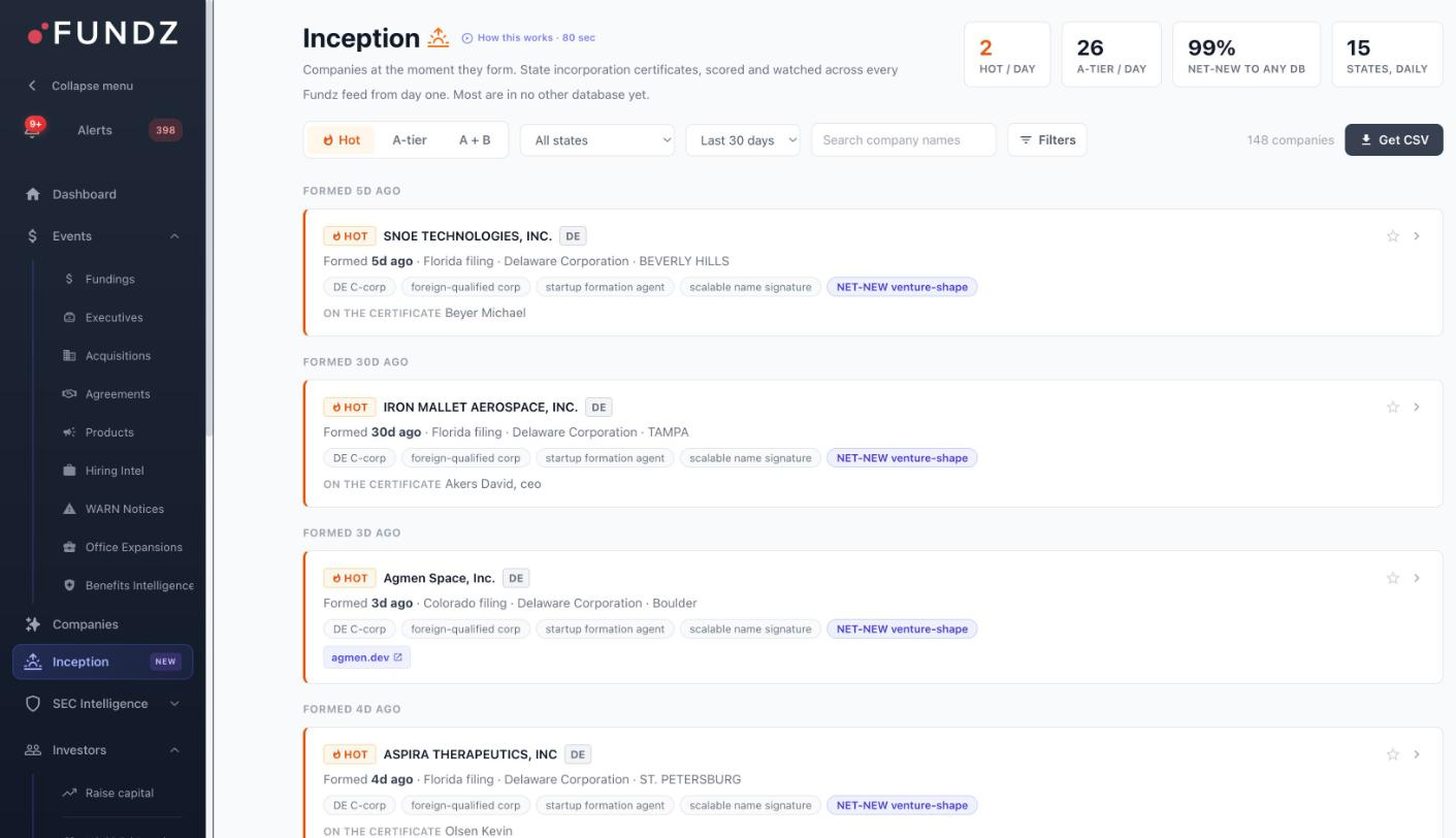Star SNOE TECHNOLOGIES, INC. as favorite

click(x=1392, y=236)
